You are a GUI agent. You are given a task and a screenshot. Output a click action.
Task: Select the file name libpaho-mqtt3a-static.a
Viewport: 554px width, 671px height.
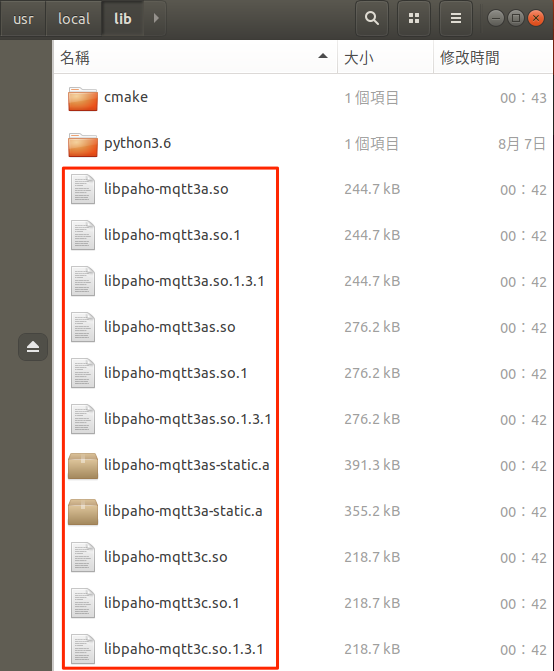tap(184, 511)
